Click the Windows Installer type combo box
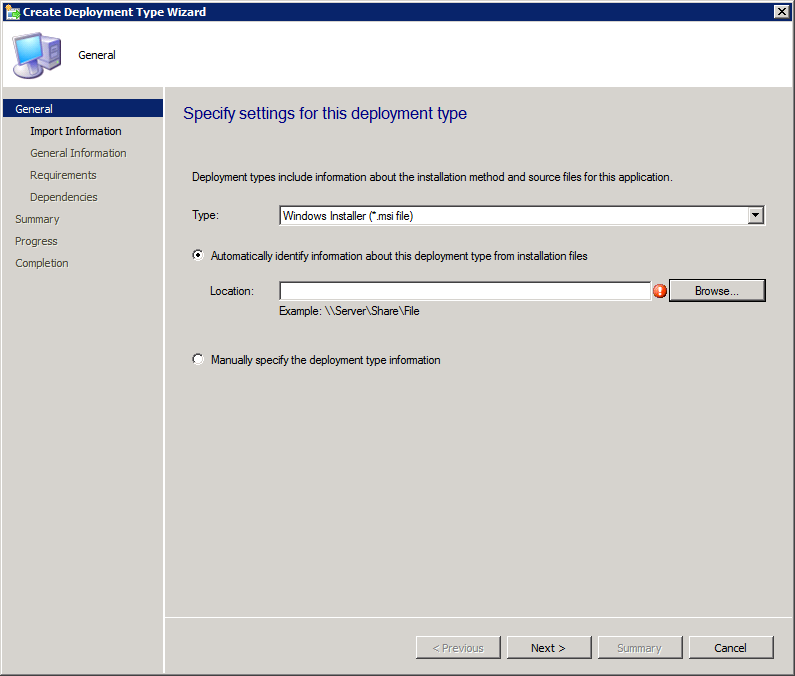The height and width of the screenshot is (676, 795). (x=522, y=216)
